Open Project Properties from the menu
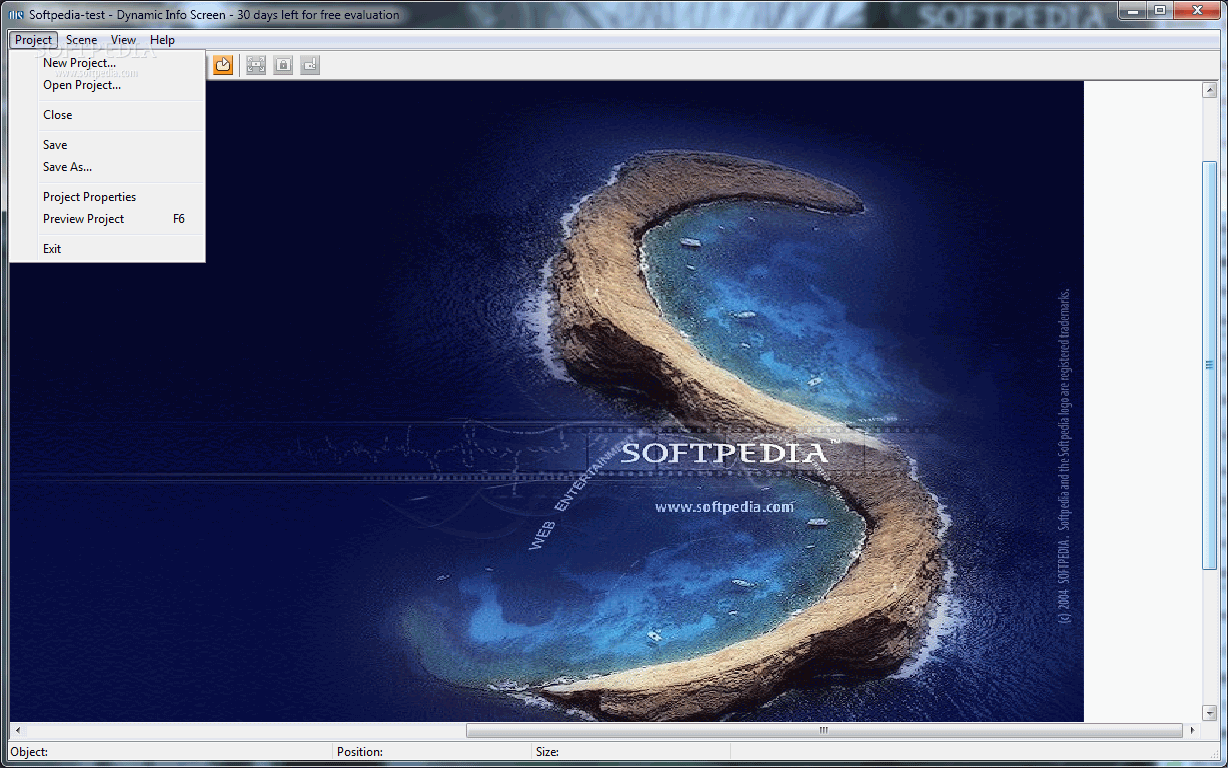This screenshot has width=1228, height=768. pos(107,197)
